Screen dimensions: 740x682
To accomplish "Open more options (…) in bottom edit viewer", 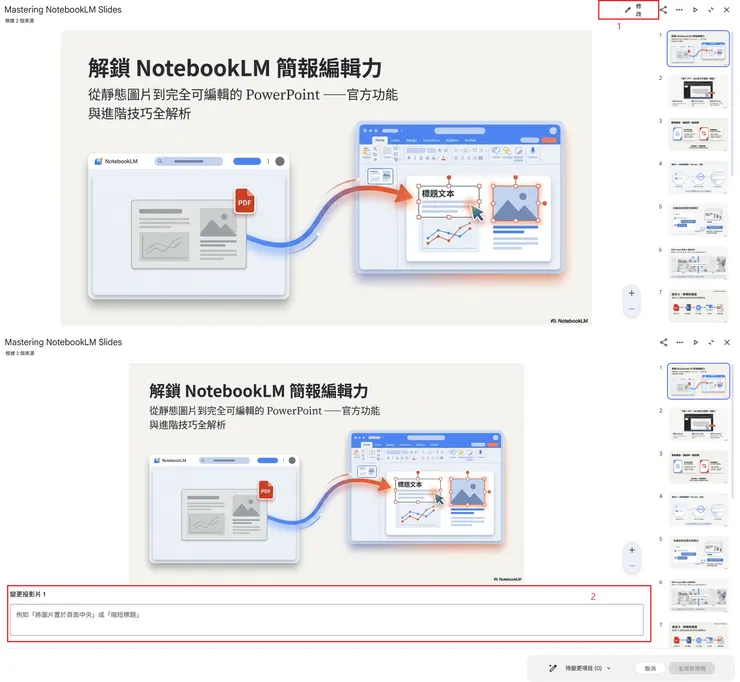I will 679,342.
